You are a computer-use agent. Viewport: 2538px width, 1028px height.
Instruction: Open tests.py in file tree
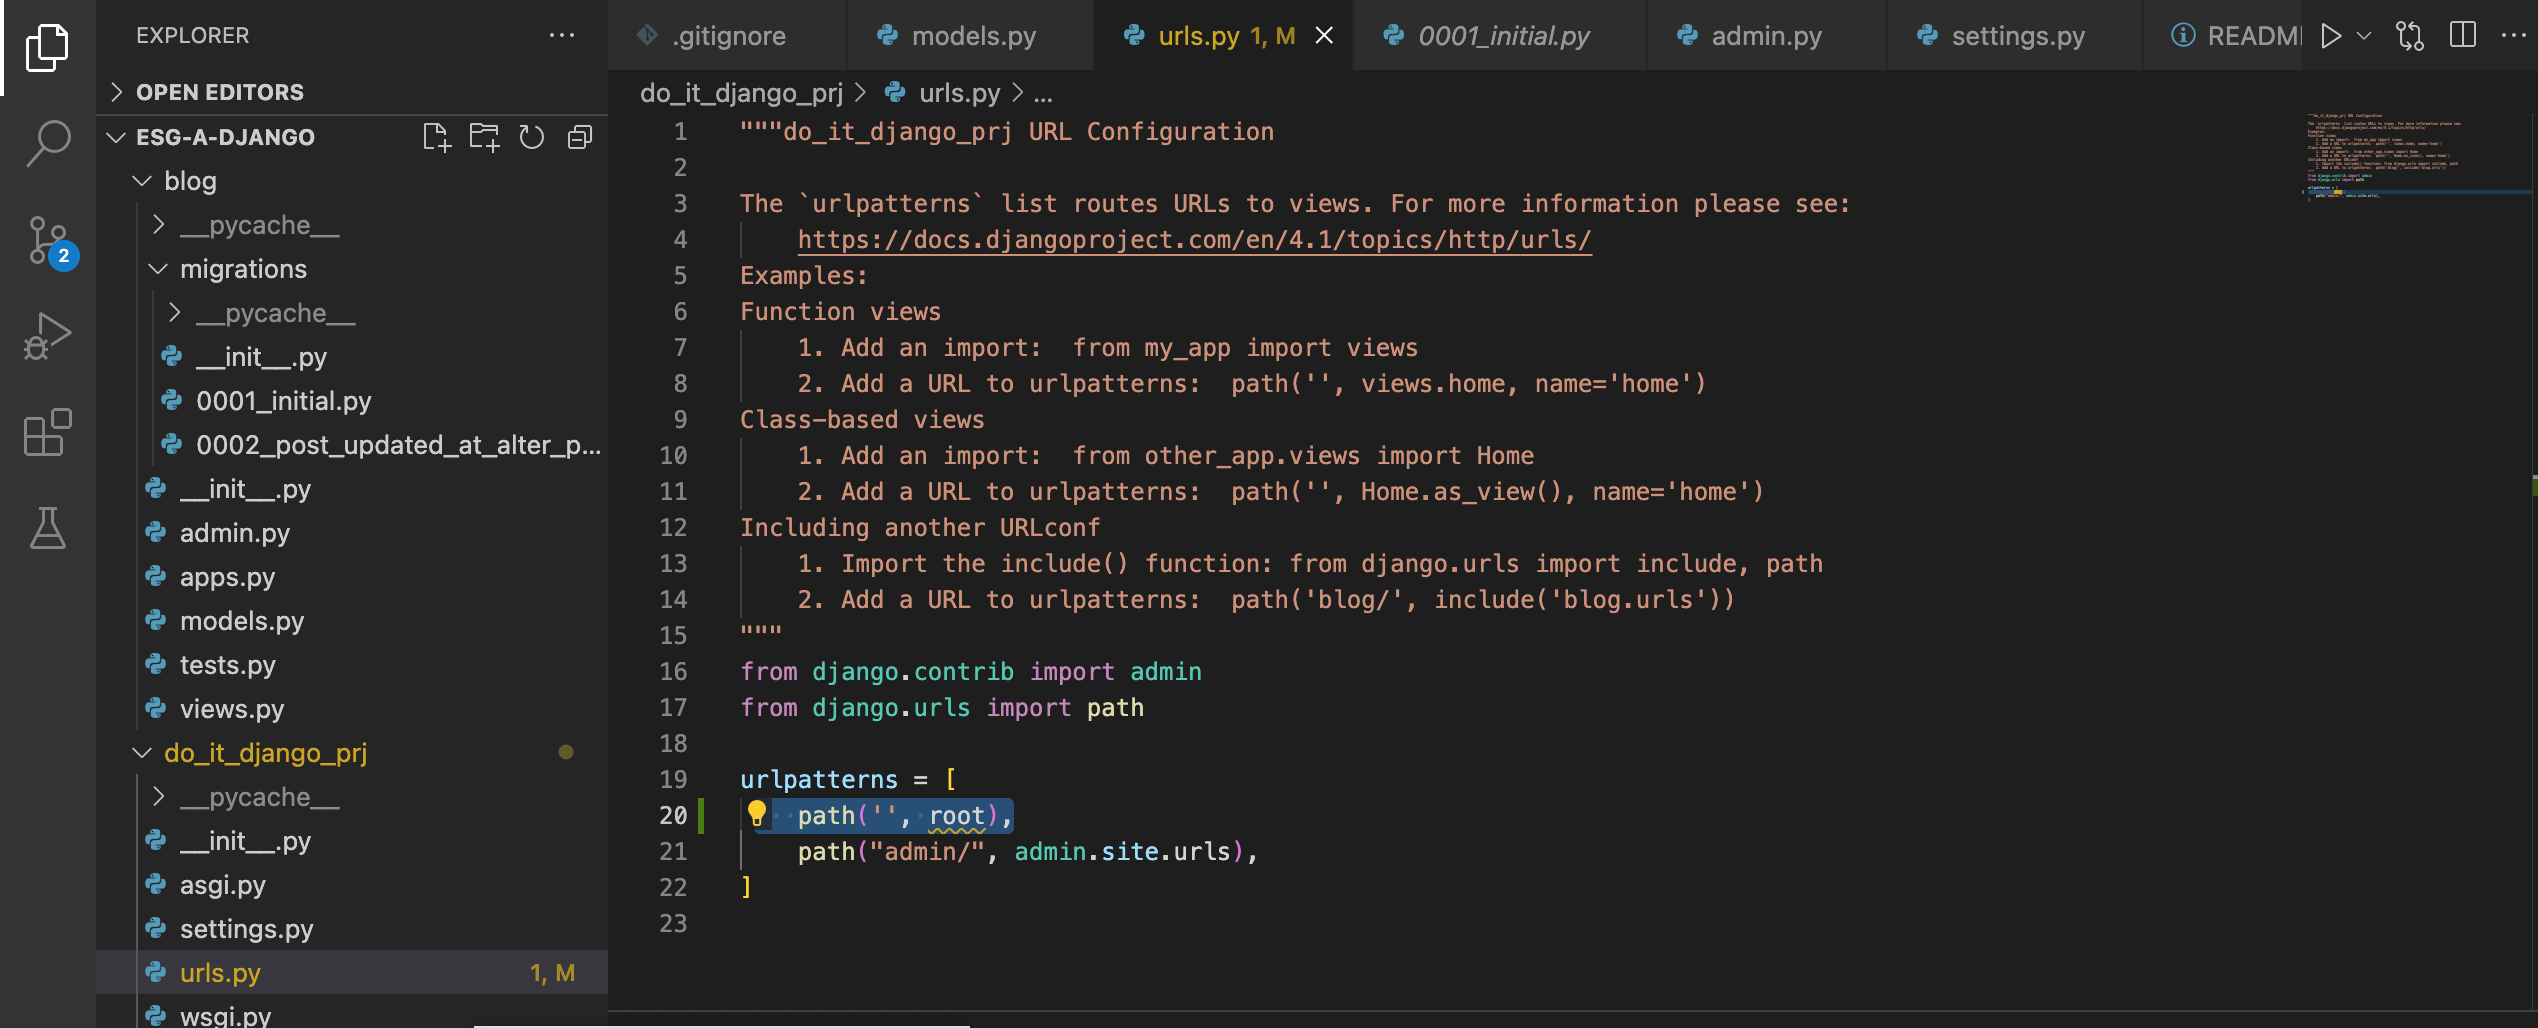[352, 665]
